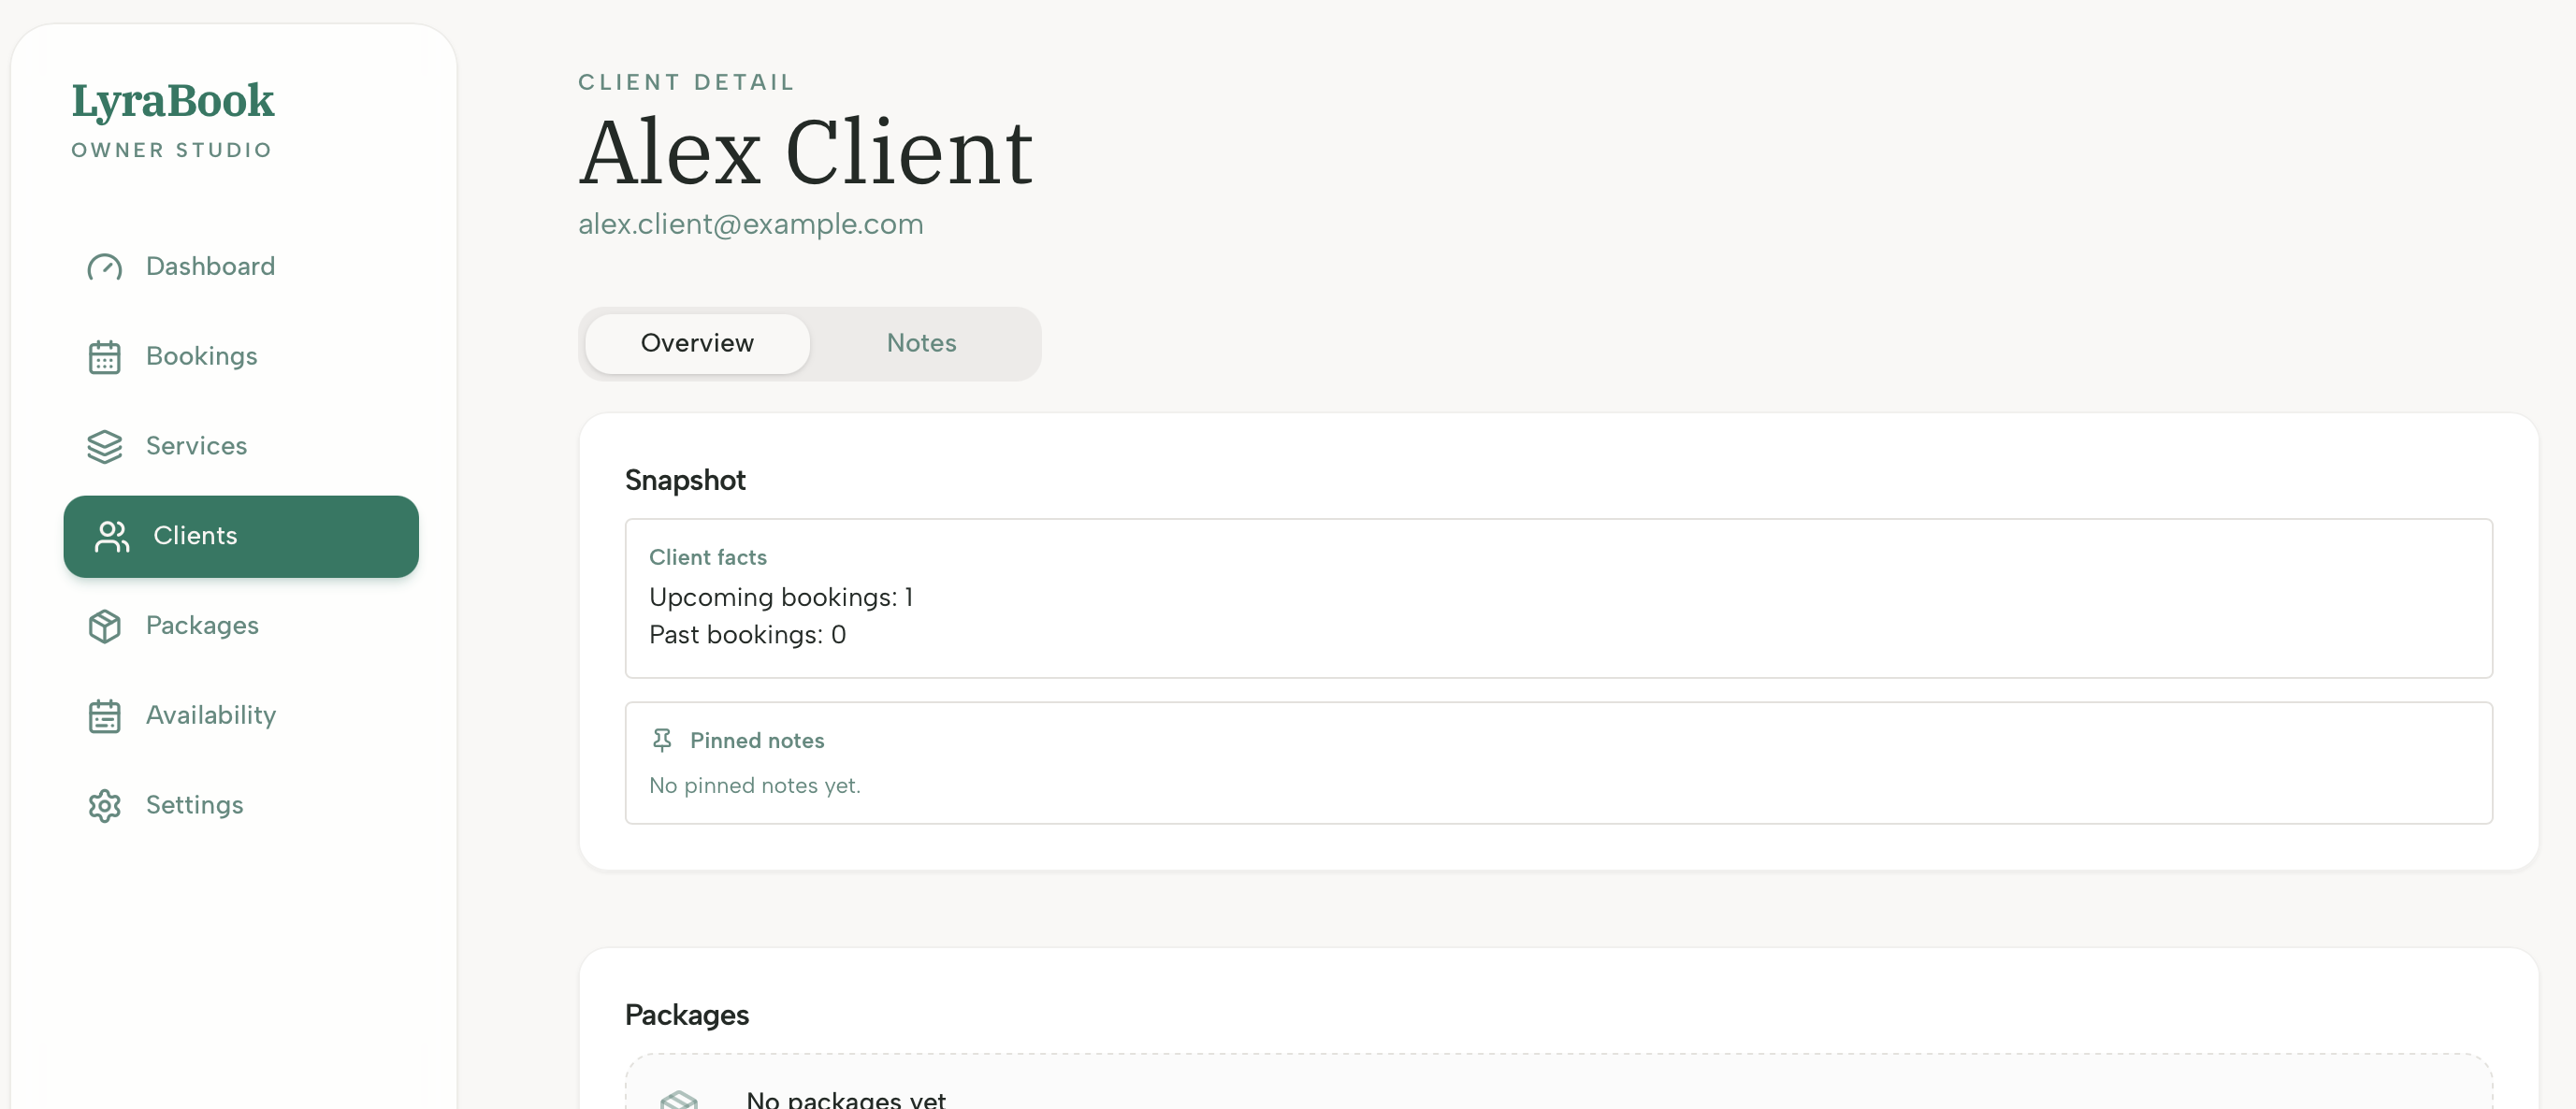Viewport: 2576px width, 1109px height.
Task: Select the Dashboard gauge icon
Action: (104, 267)
